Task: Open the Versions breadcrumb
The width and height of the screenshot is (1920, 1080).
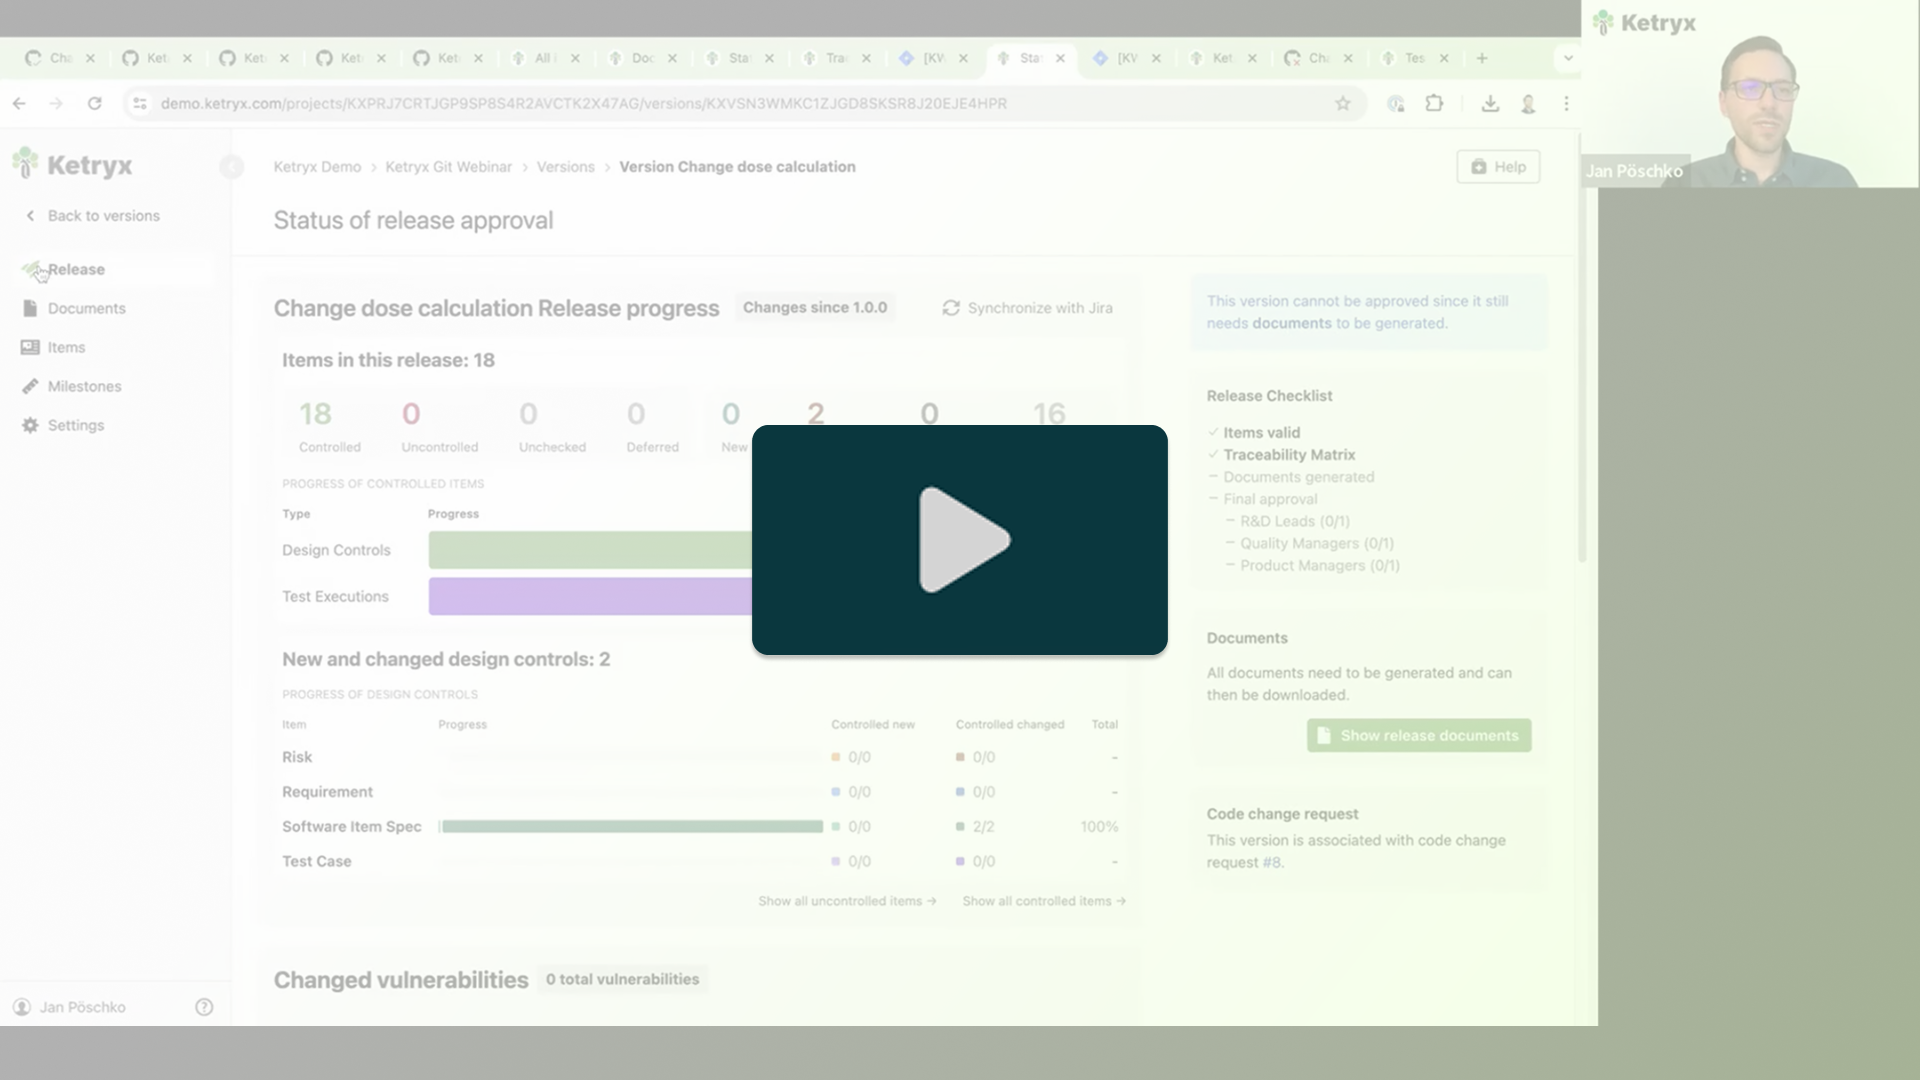Action: coord(565,167)
